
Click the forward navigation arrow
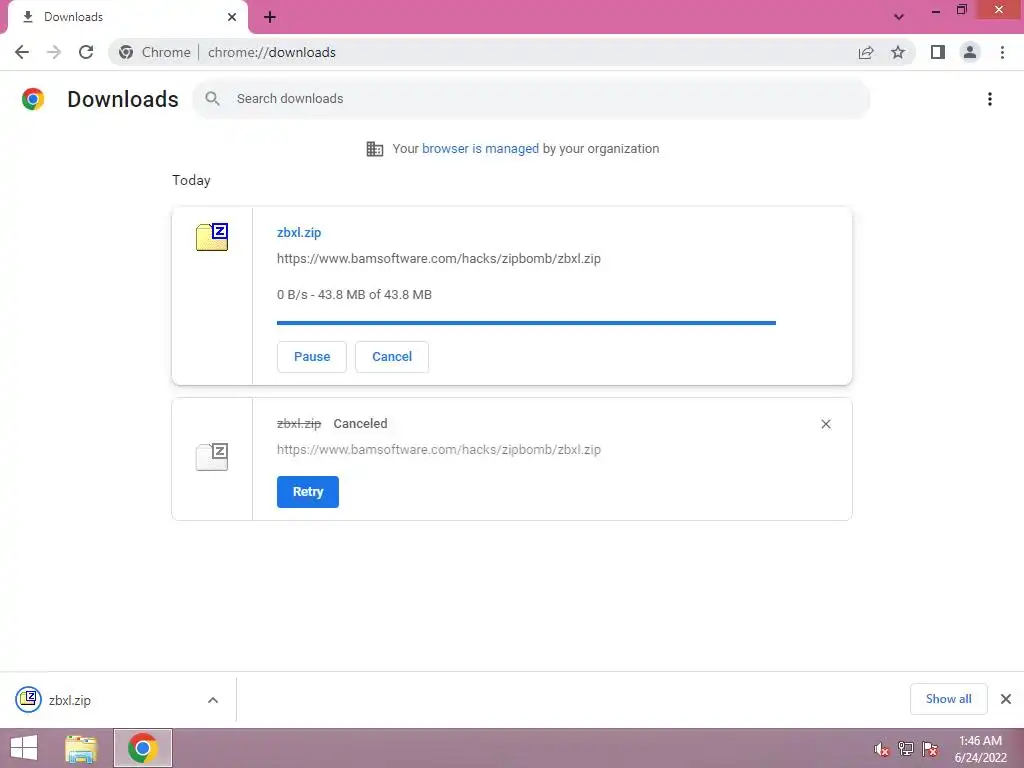(54, 52)
